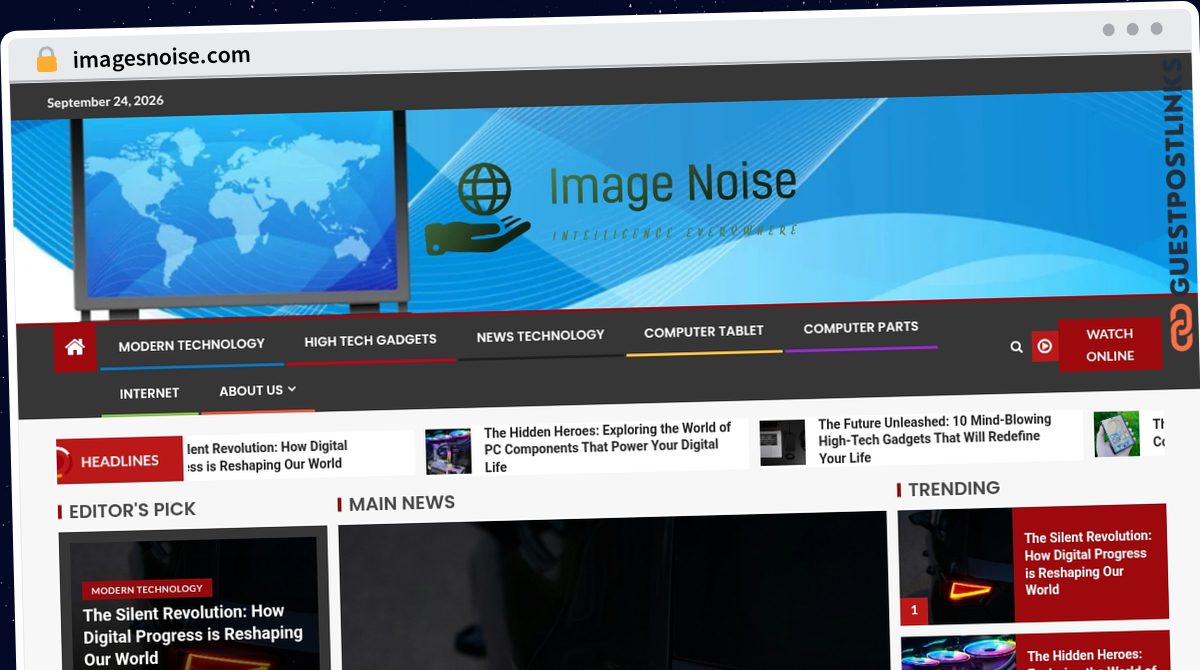Click the Trending section heading
Screen dimensions: 1200x670
point(953,488)
